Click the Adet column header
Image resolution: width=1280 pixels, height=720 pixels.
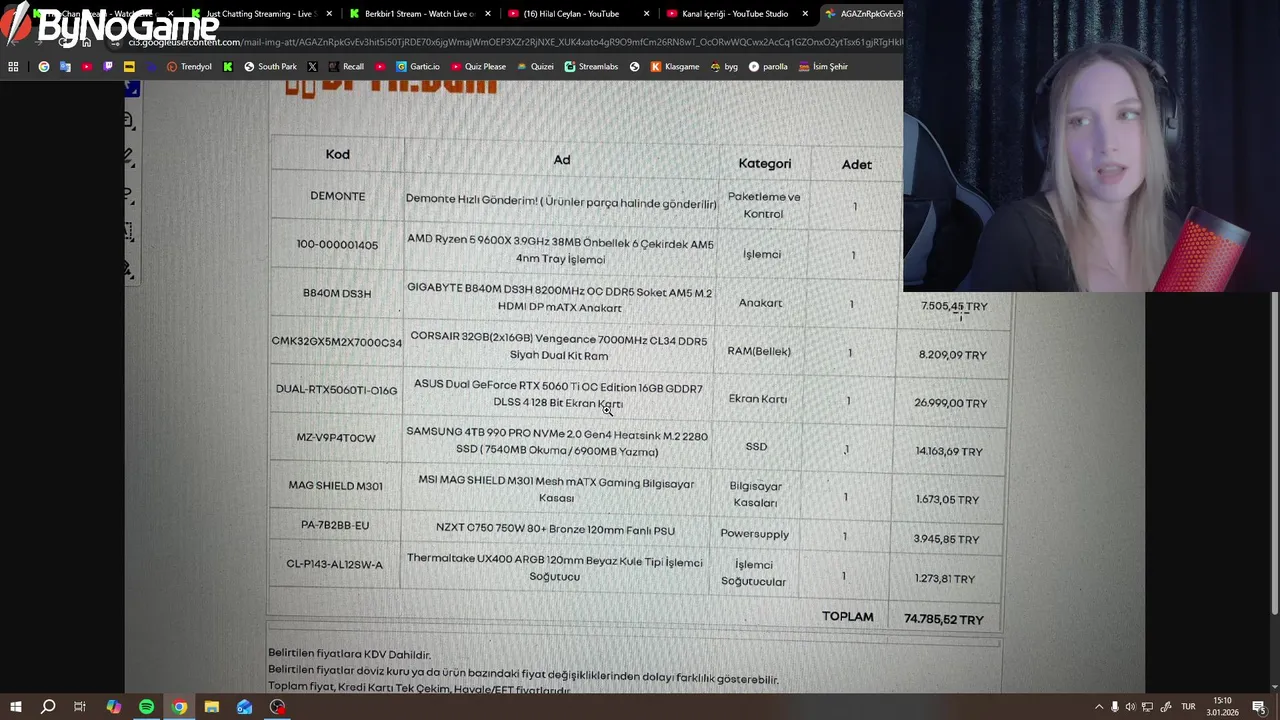pos(857,164)
